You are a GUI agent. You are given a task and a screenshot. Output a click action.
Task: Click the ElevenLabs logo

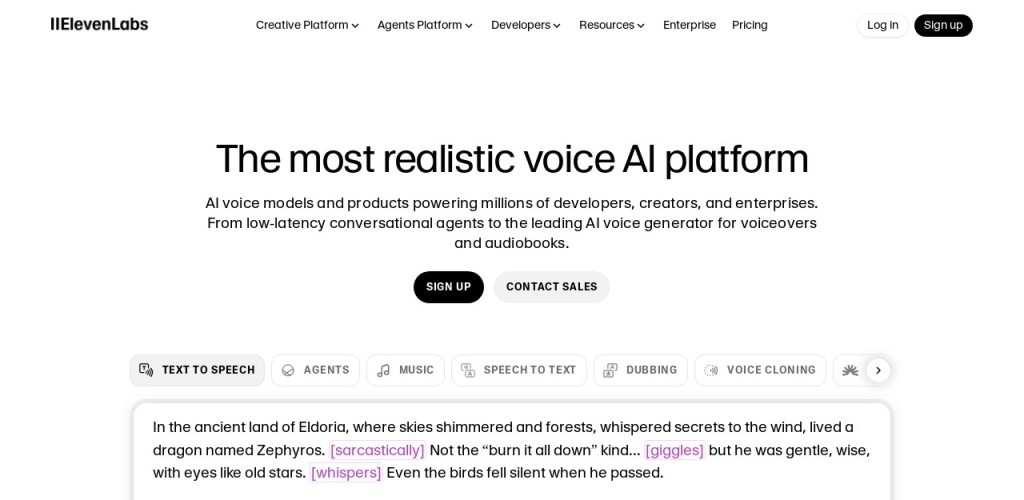[99, 24]
